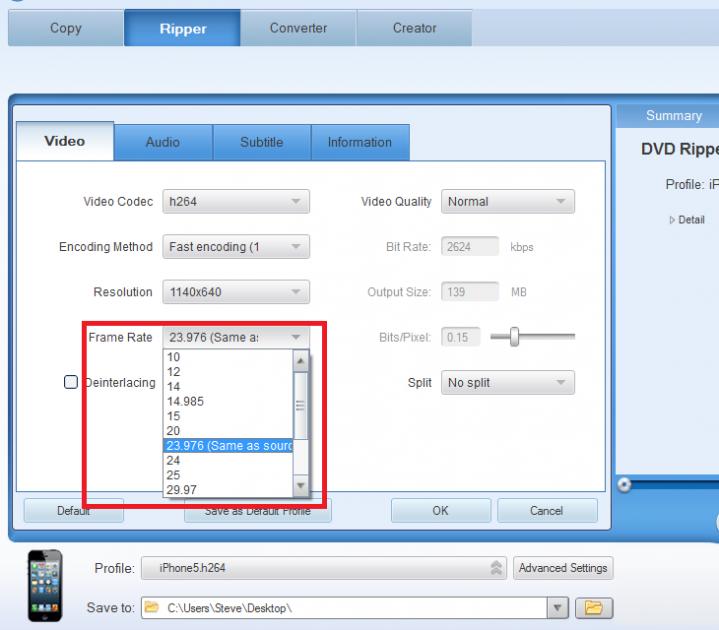719x630 pixels.
Task: Open Advanced Settings
Action: coord(563,568)
